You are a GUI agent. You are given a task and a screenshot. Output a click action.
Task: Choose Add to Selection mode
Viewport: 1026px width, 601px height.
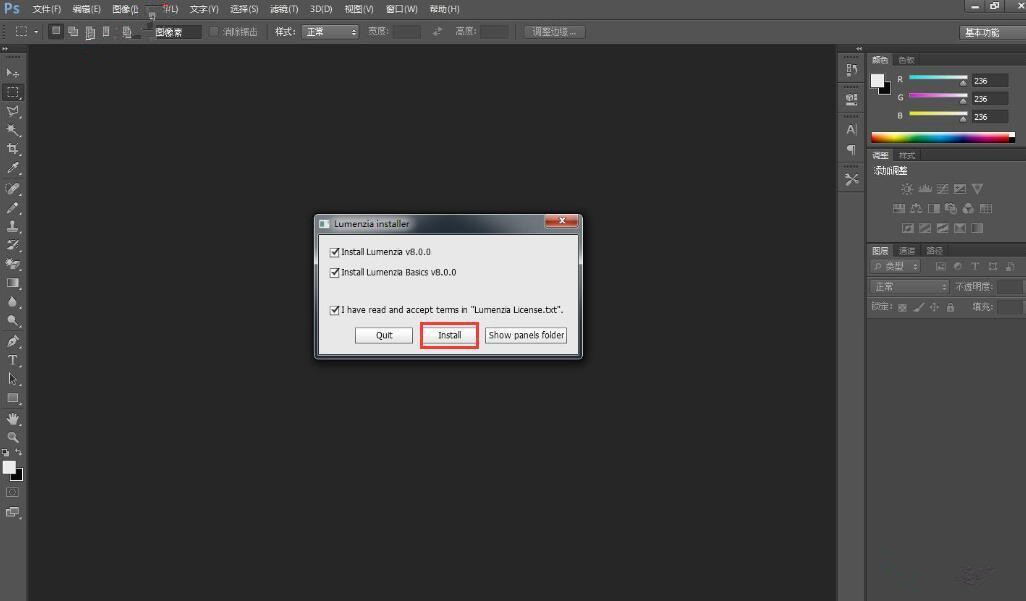click(x=73, y=31)
